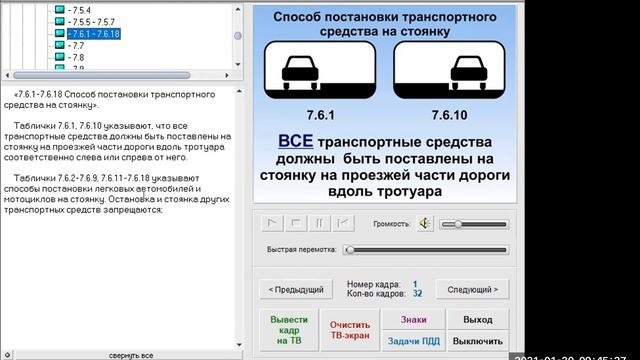Click the slide icon beside 7.6.1 - 7.6.18
The width and height of the screenshot is (640, 360).
point(60,33)
